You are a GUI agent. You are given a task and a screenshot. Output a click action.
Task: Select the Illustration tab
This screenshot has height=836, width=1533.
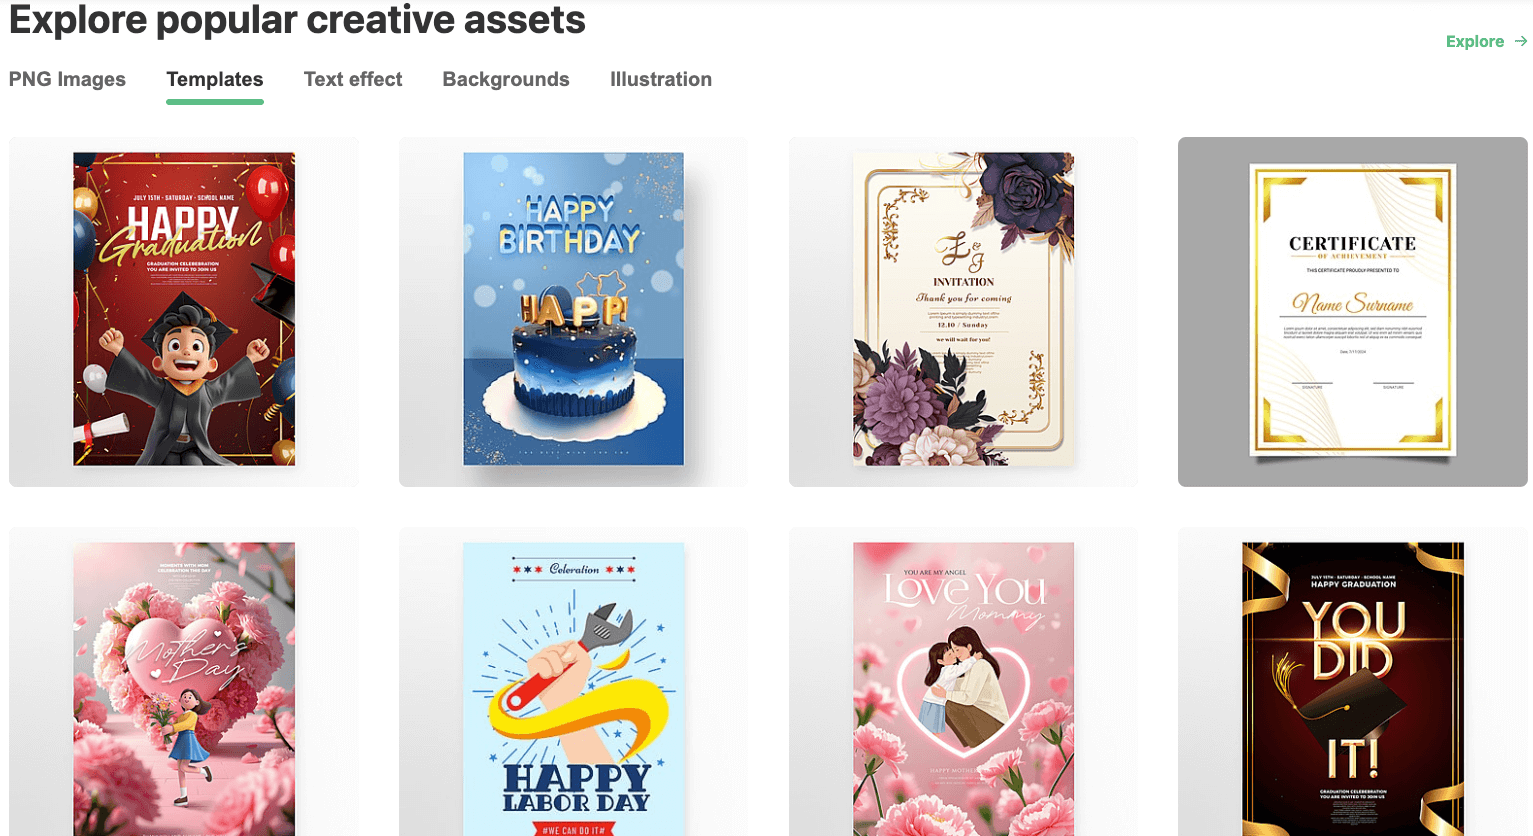tap(661, 79)
